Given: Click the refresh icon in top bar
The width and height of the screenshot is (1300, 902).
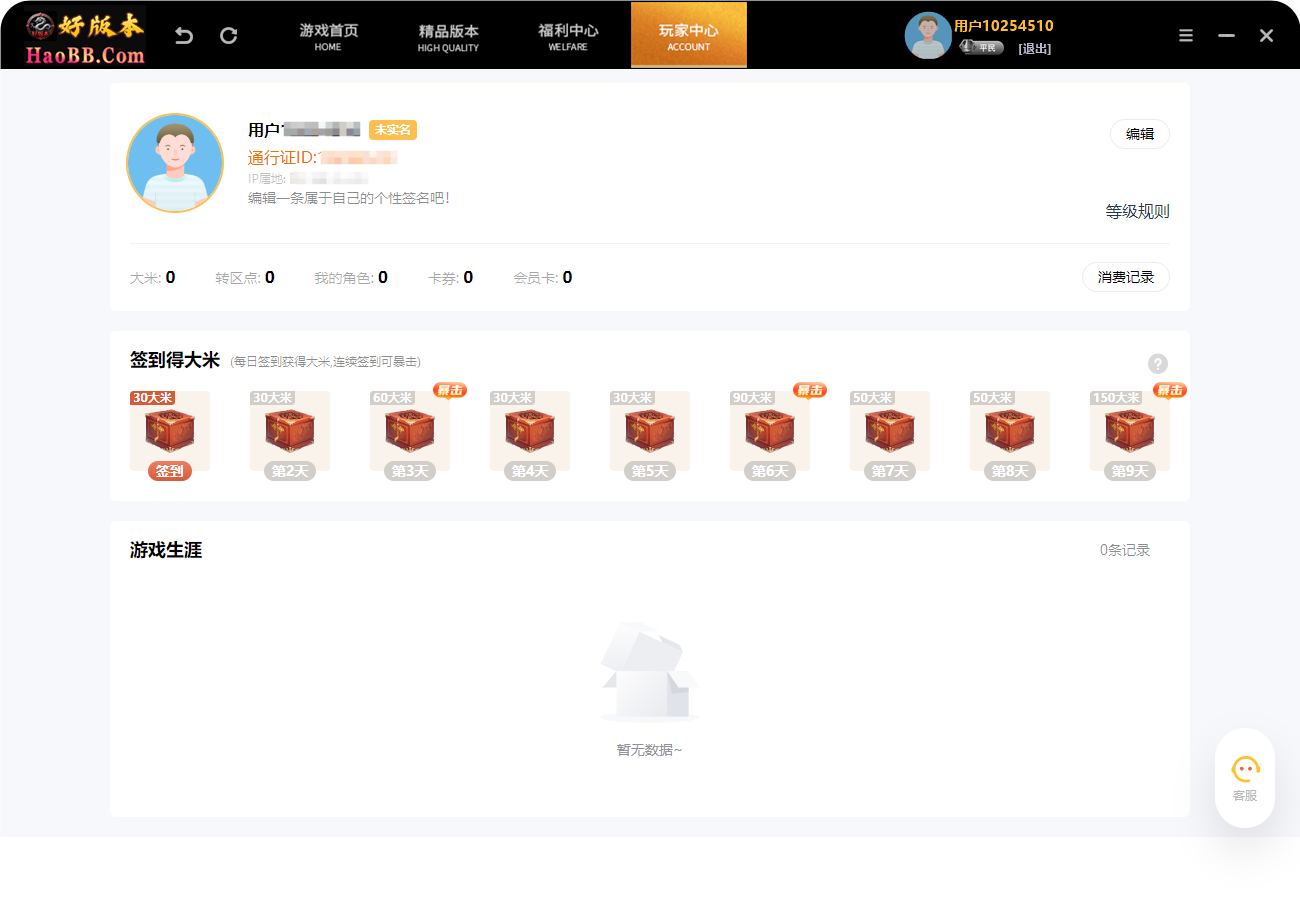Looking at the screenshot, I should (229, 36).
